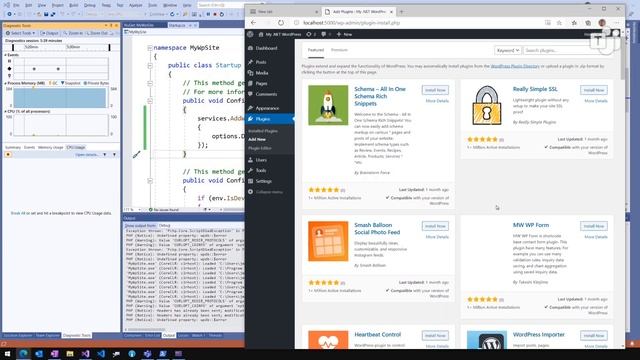Click Restart debugging icon in Visual Studio toolbar
This screenshot has height=360, width=640.
point(222,14)
